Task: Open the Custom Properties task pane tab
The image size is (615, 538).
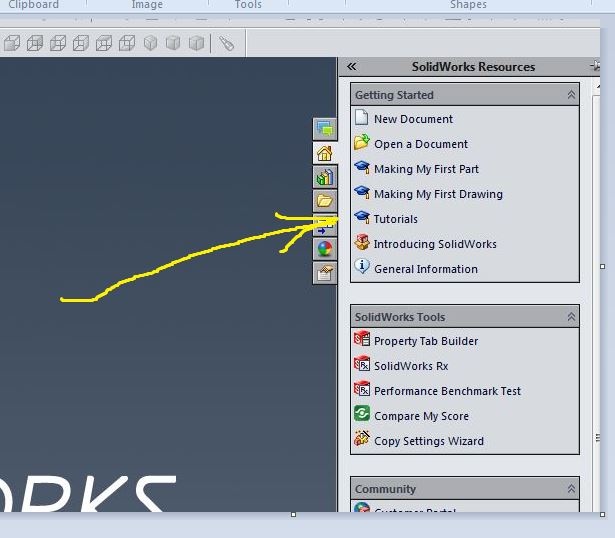Action: coord(325,273)
